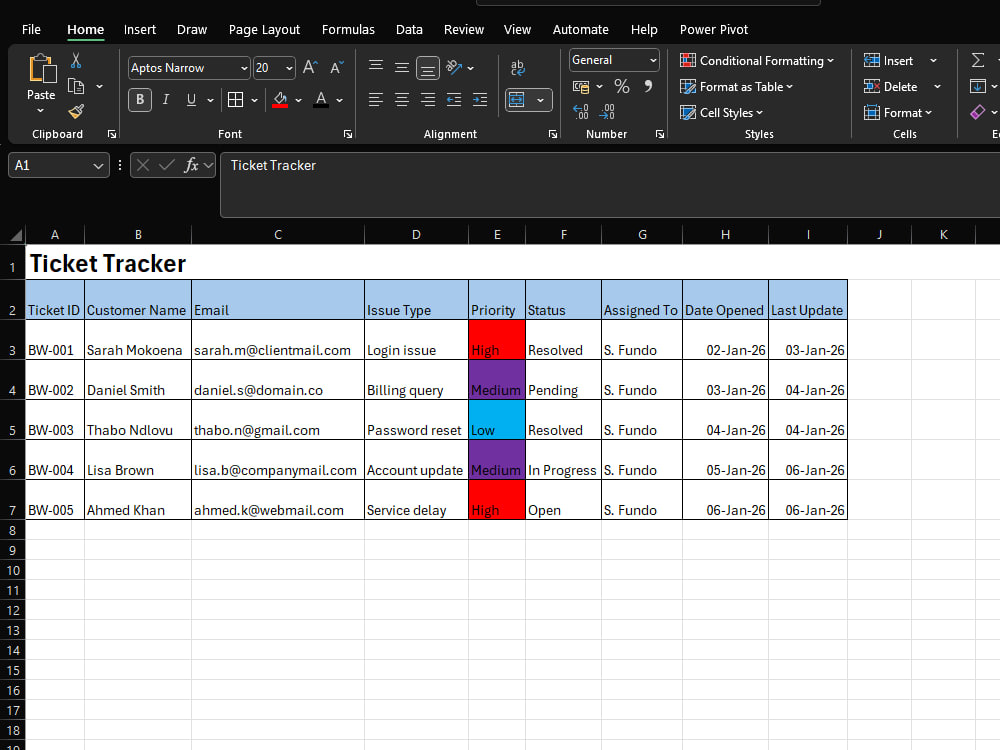This screenshot has height=750, width=1000.
Task: Apply borders using the Borders grid icon
Action: pyautogui.click(x=235, y=99)
